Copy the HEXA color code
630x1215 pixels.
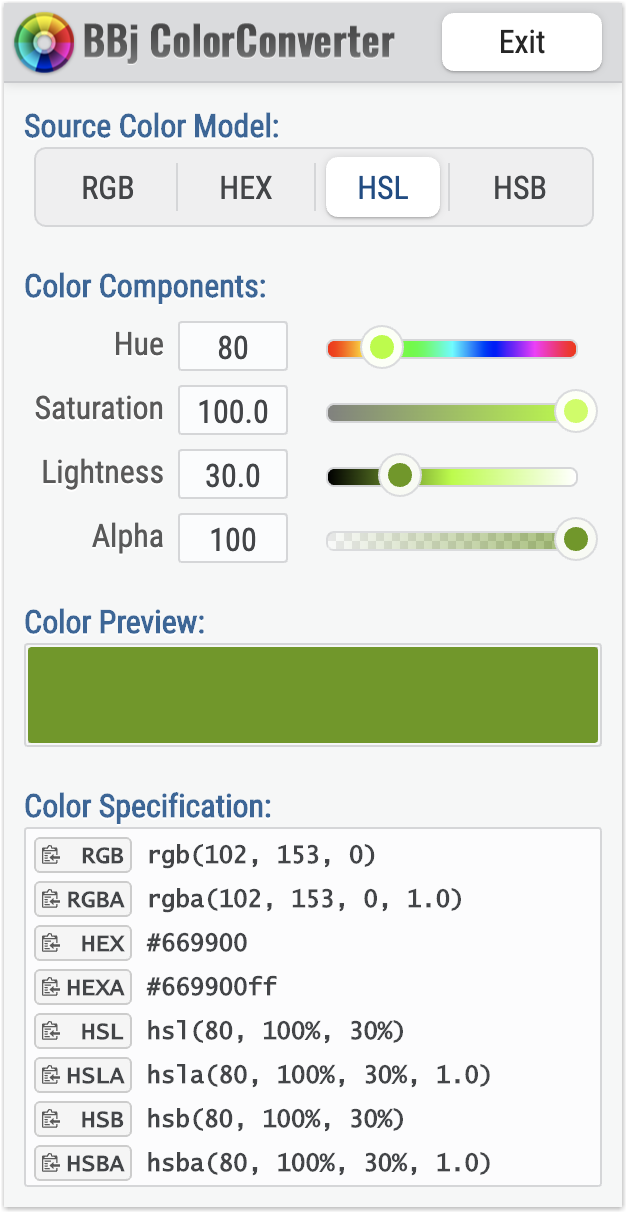[84, 987]
